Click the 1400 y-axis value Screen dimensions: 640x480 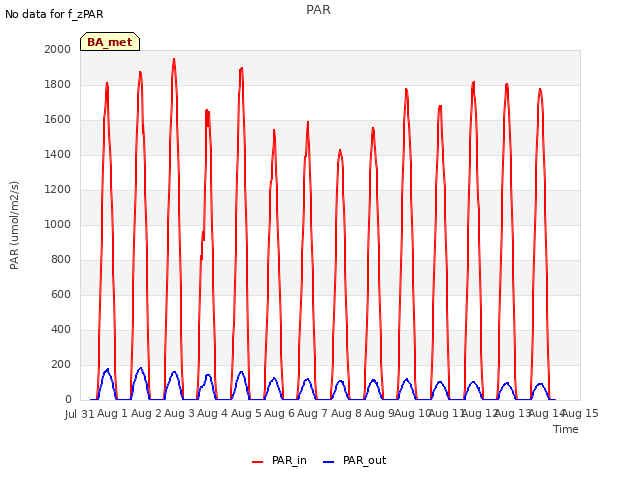click(58, 154)
